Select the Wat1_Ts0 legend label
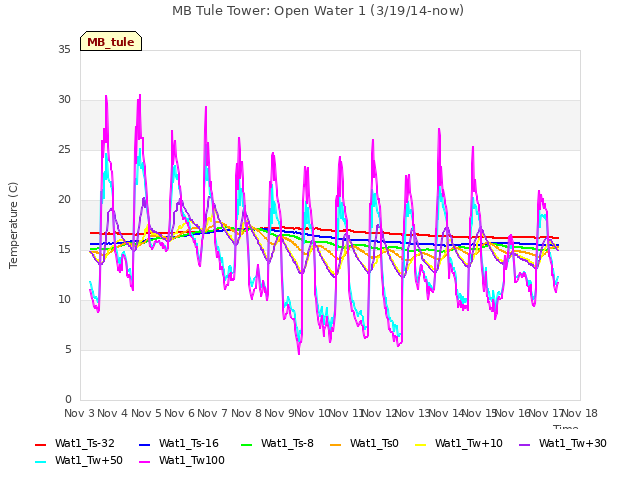Screen dimensions: 640x480 tap(374, 444)
